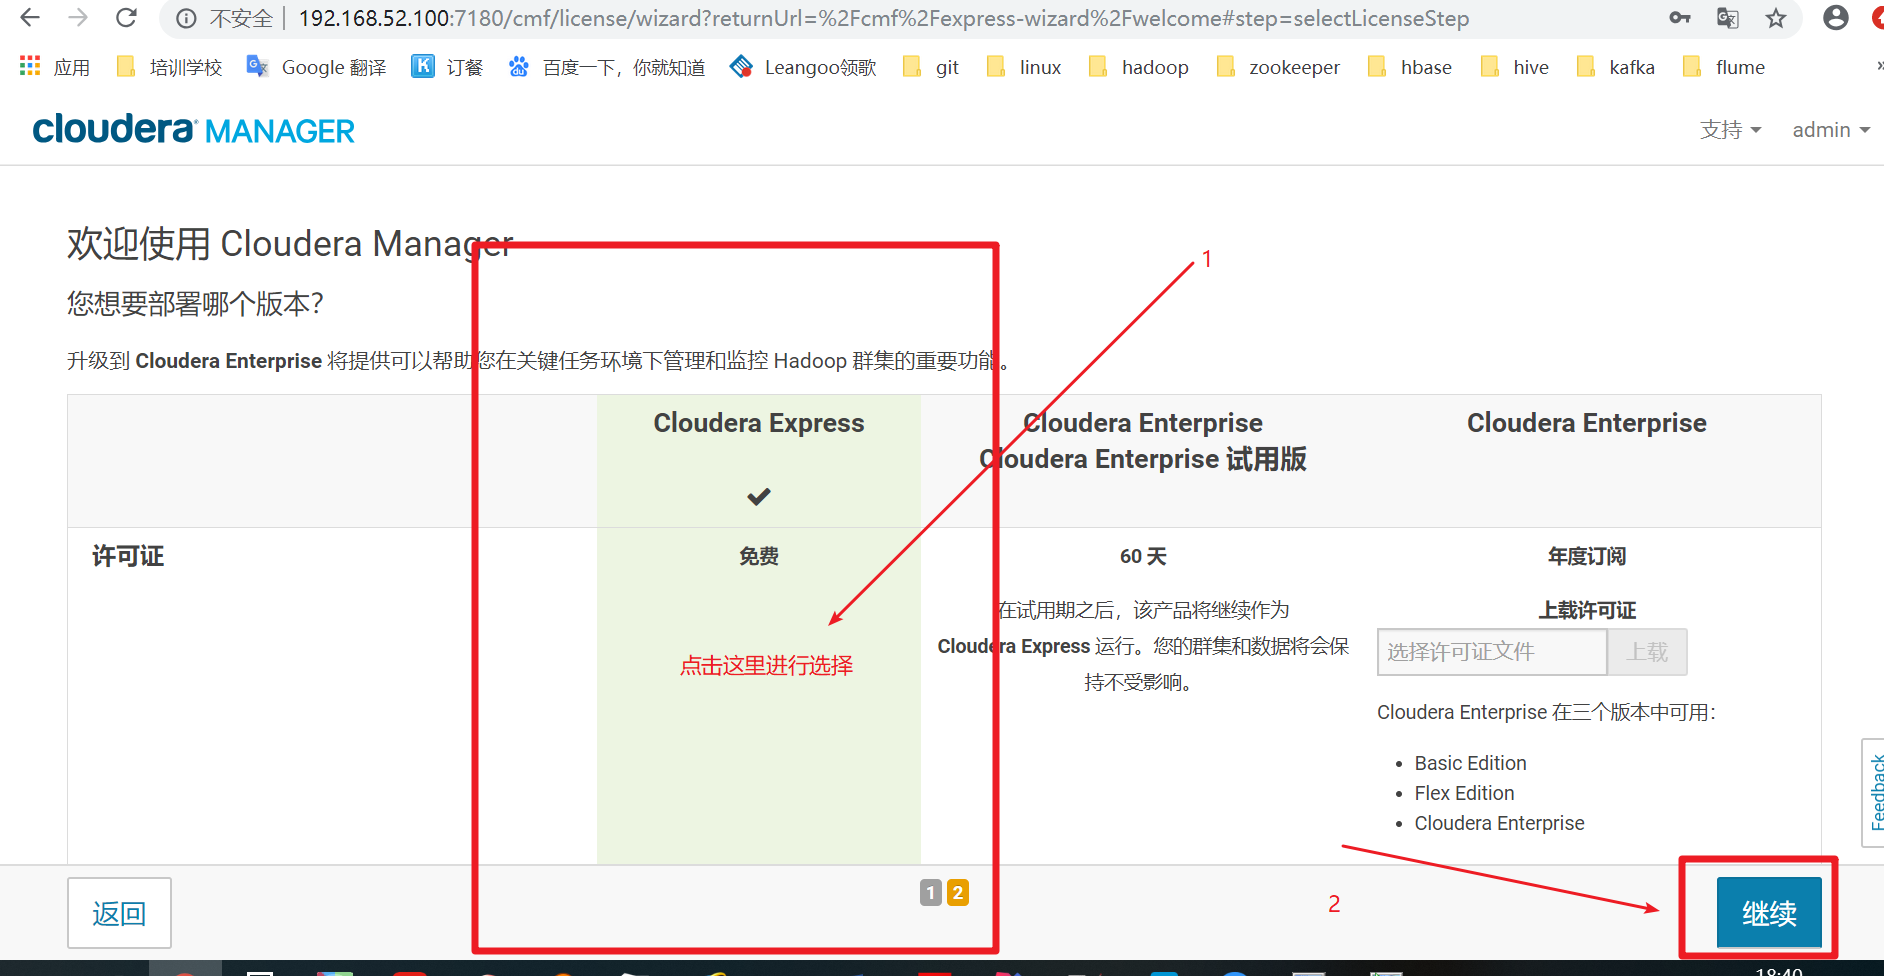Open the apps grid shortcut

pos(55,67)
